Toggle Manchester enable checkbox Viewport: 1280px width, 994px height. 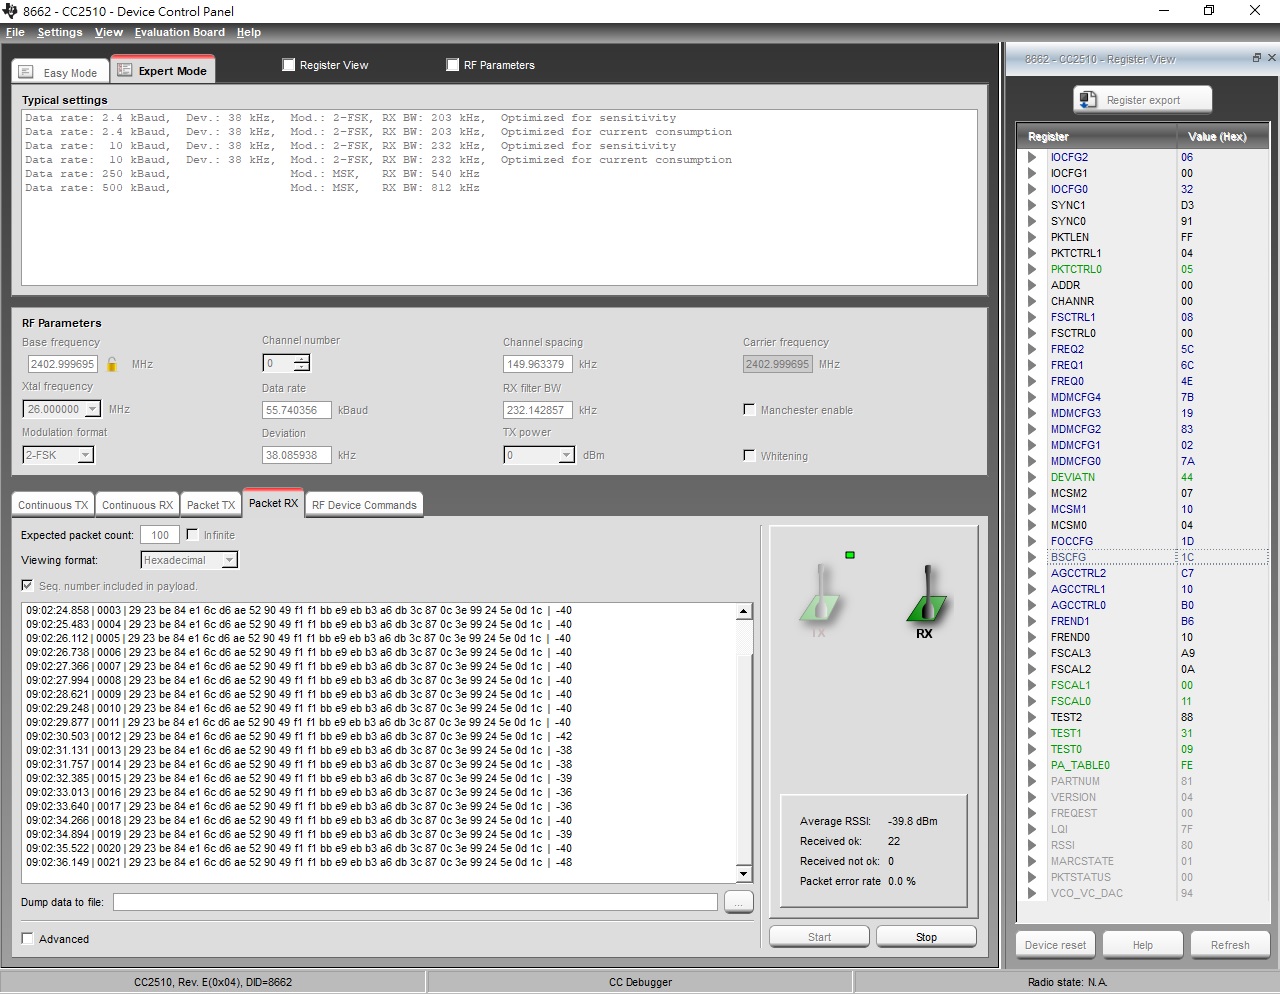click(749, 409)
